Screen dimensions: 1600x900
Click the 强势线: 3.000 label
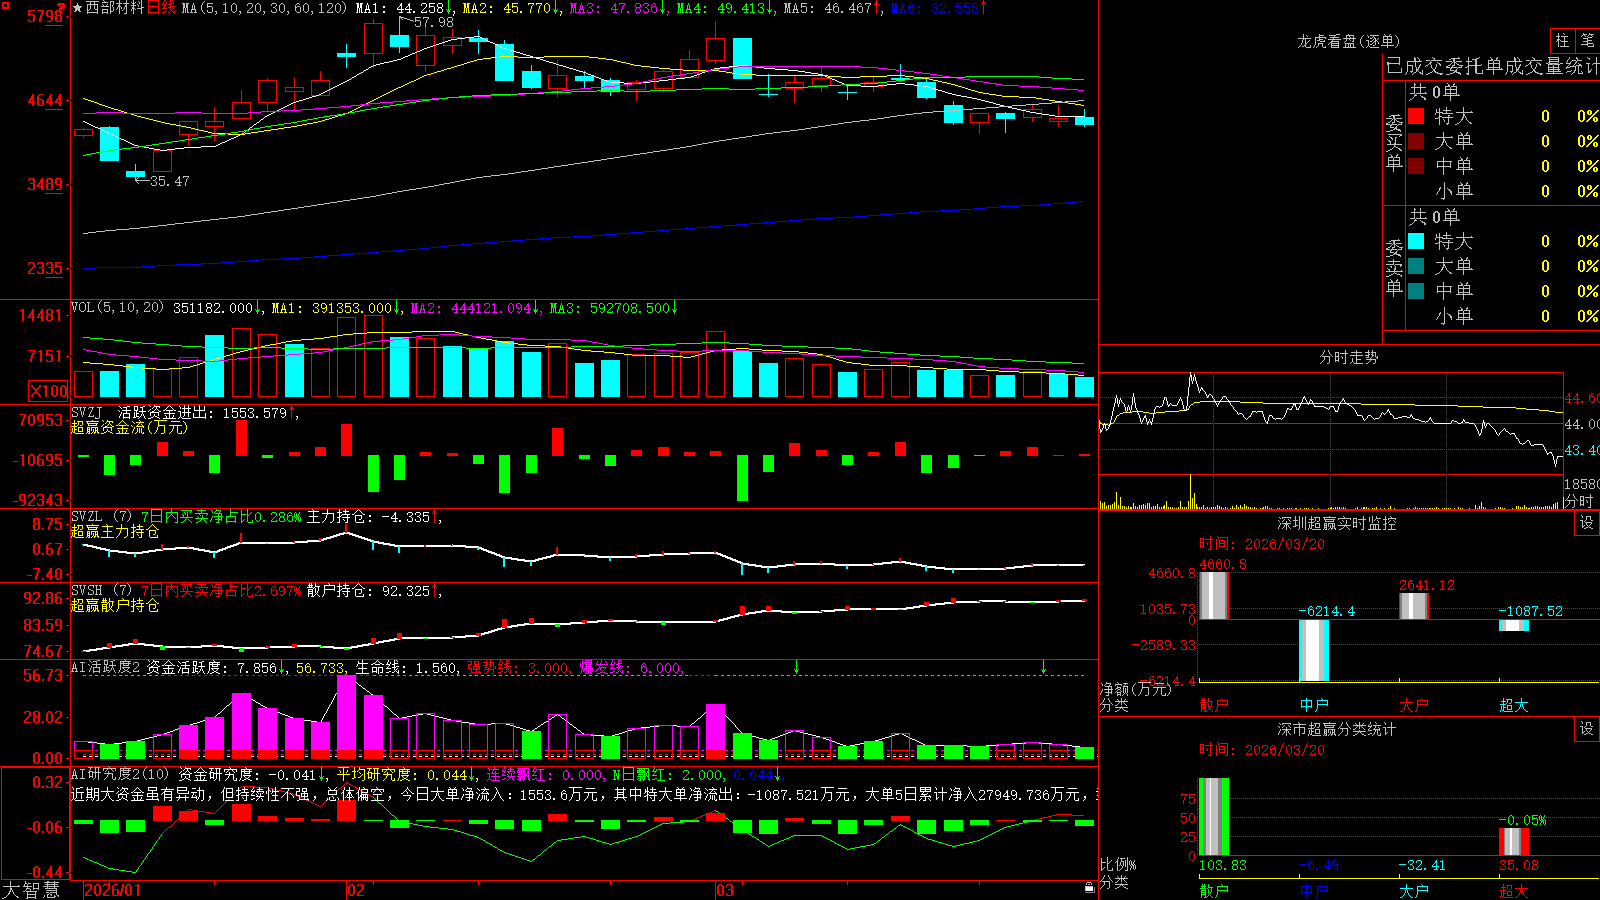click(x=519, y=667)
